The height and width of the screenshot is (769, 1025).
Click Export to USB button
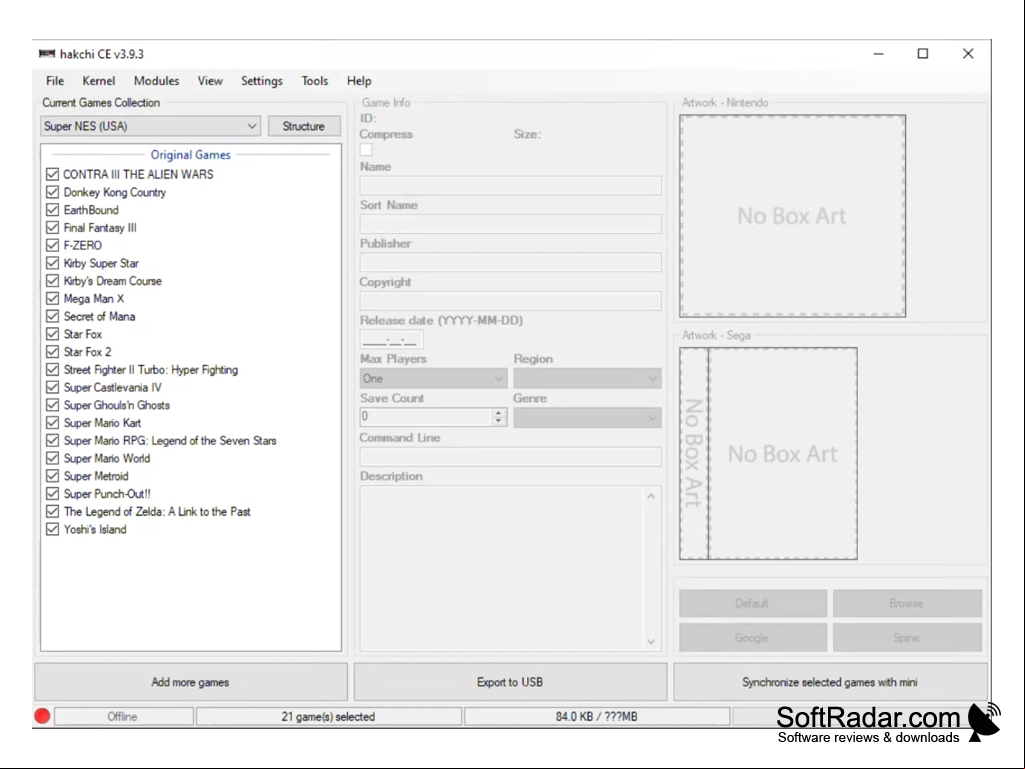point(511,682)
